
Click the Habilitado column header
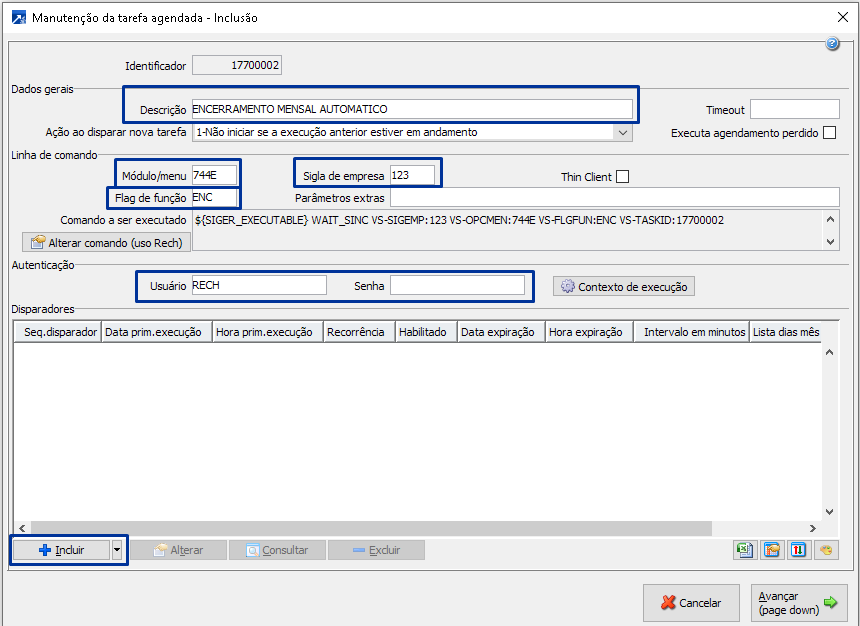point(426,332)
